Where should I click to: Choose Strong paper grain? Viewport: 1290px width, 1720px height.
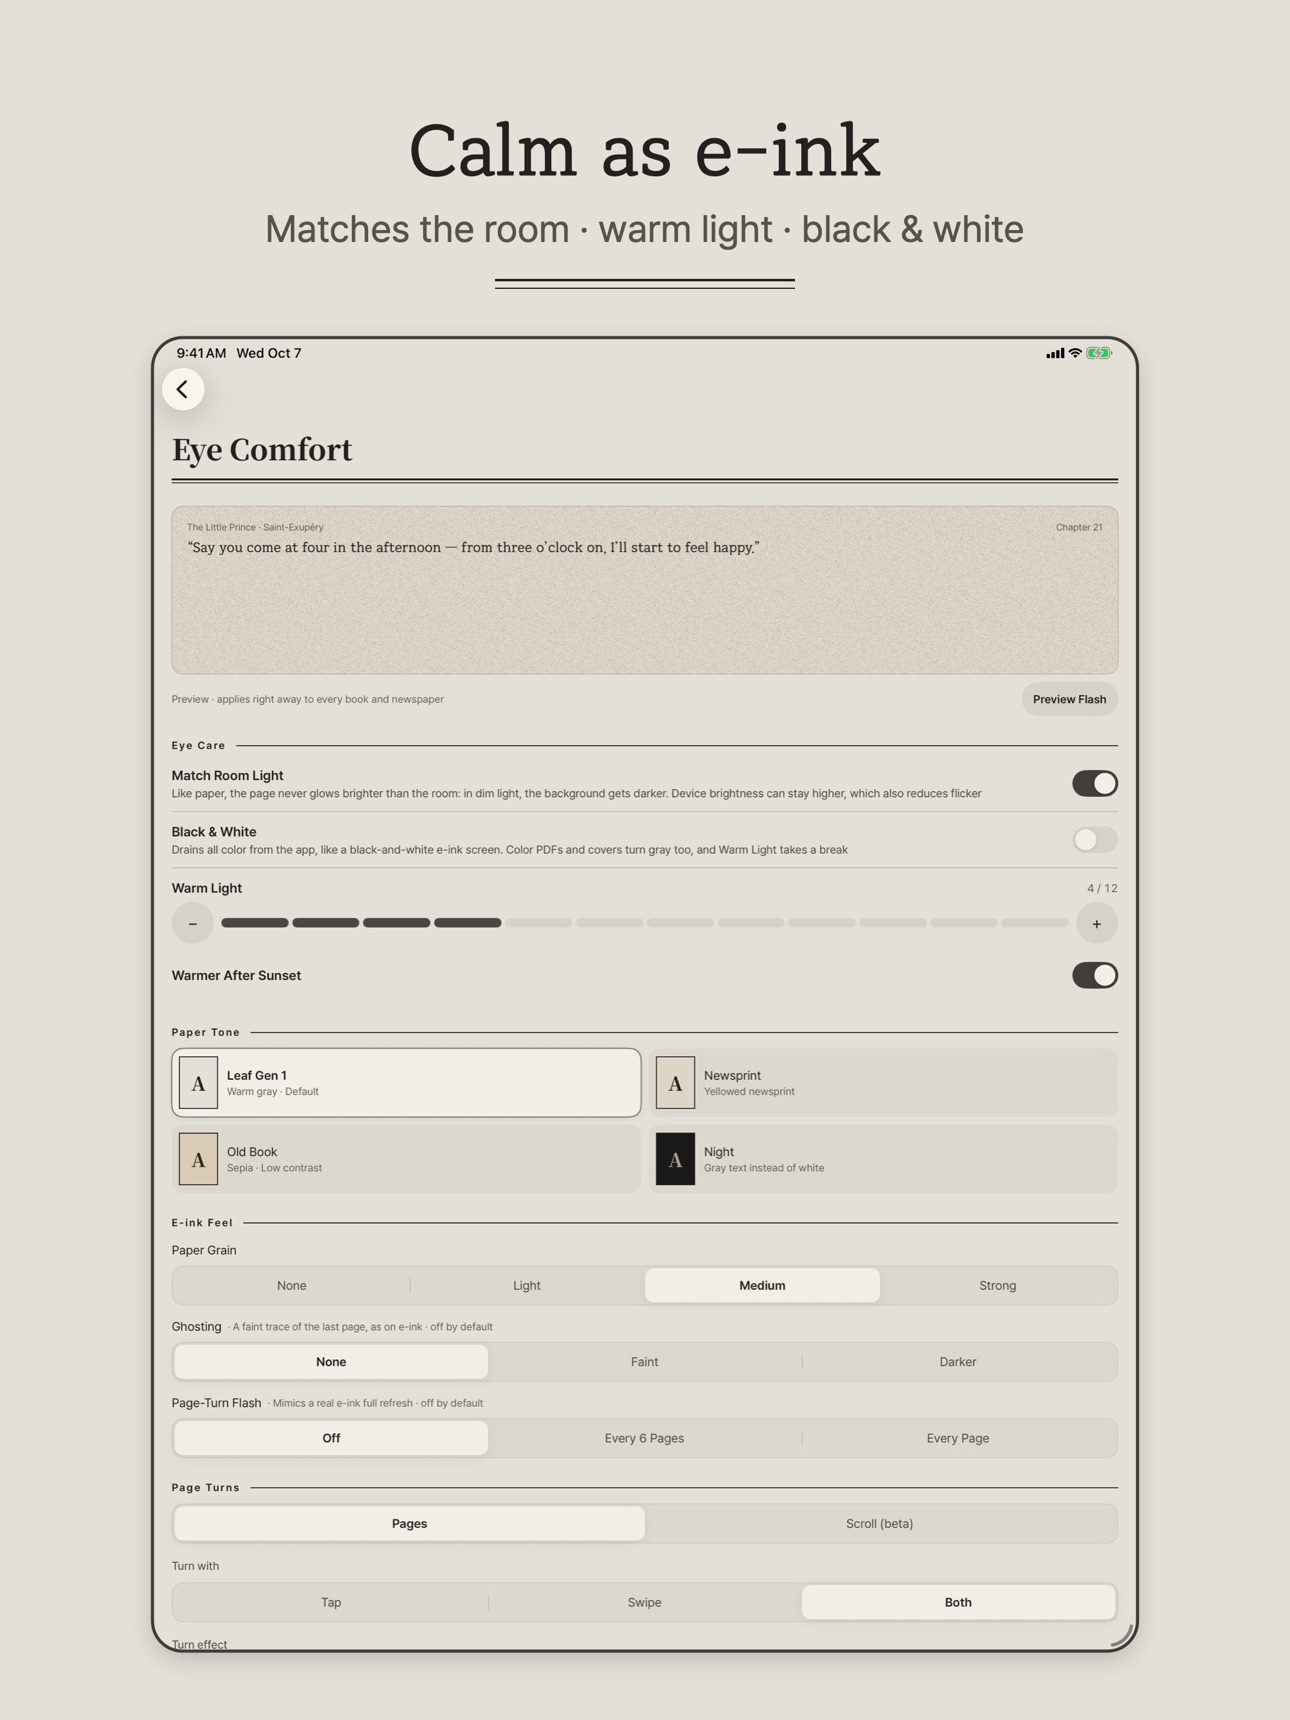pyautogui.click(x=998, y=1285)
